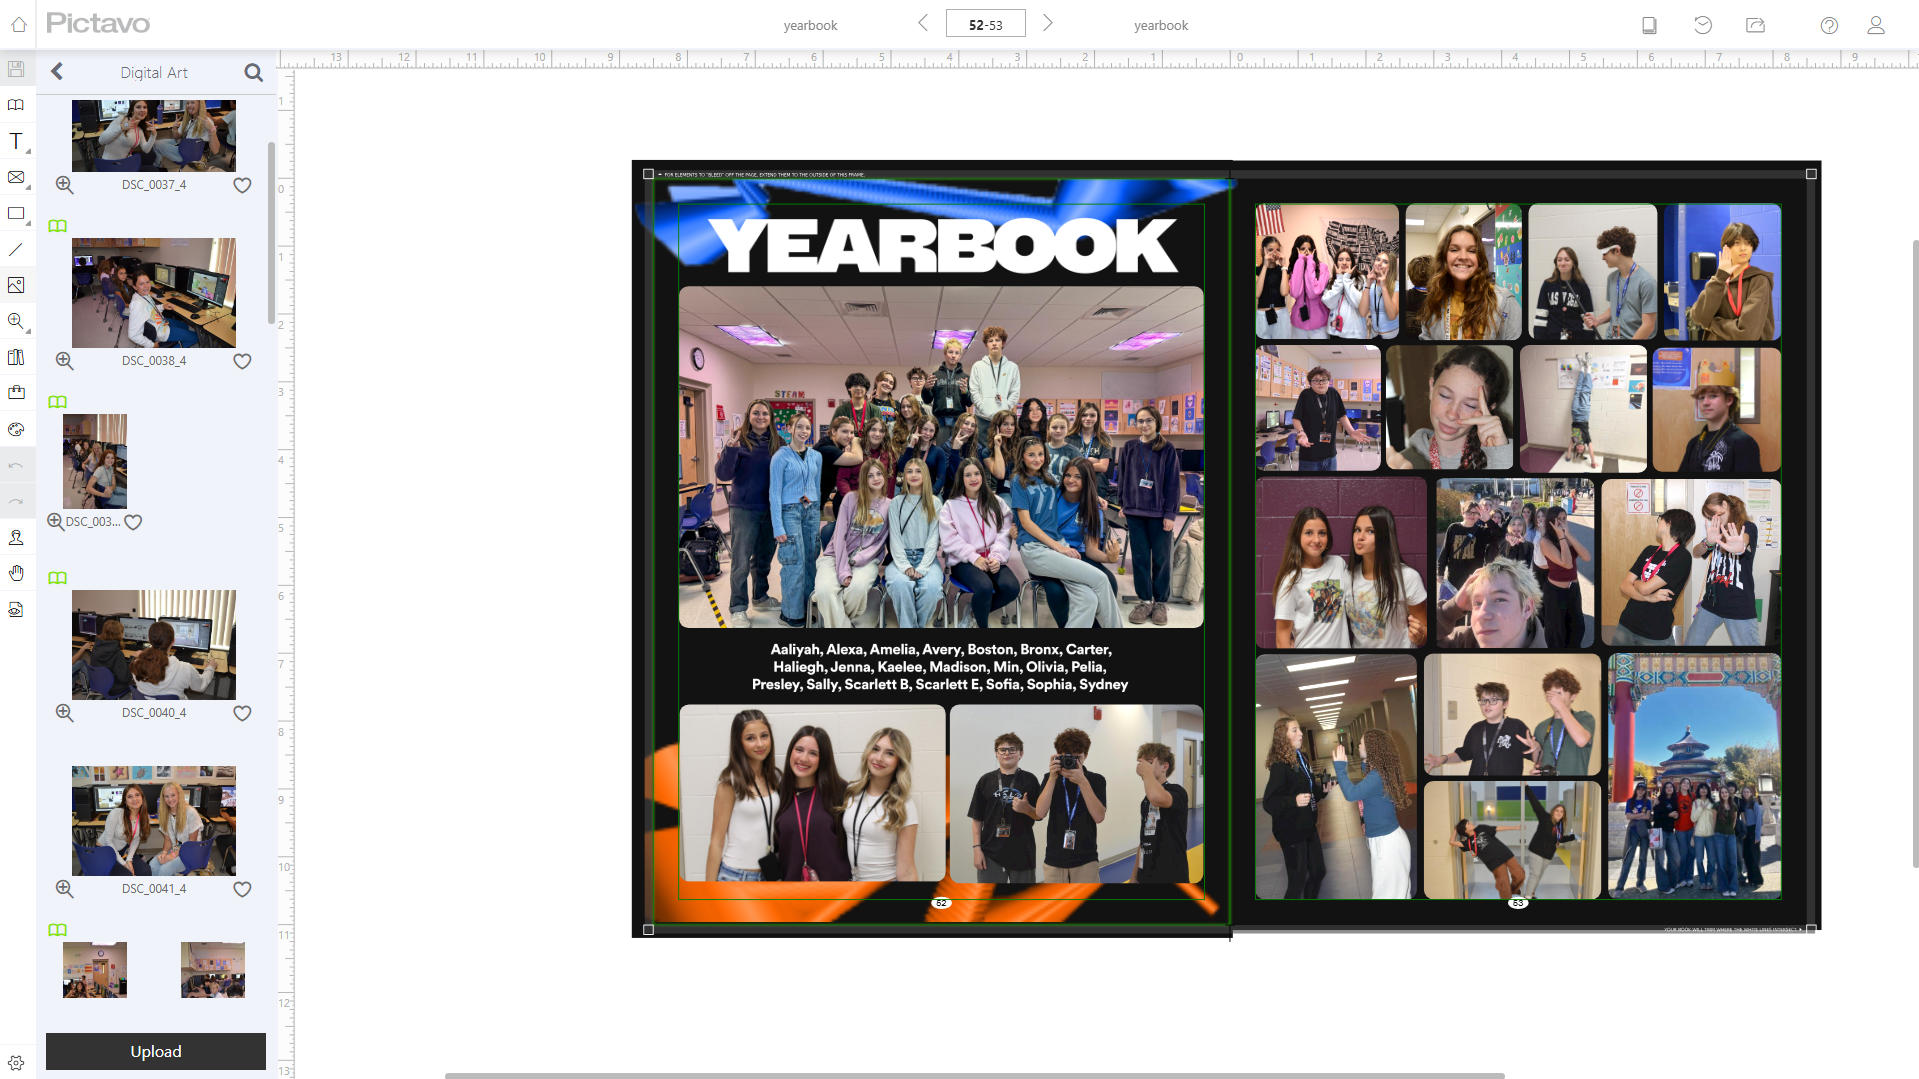Image resolution: width=1919 pixels, height=1079 pixels.
Task: Click the redo arrow in sidebar
Action: [x=16, y=501]
